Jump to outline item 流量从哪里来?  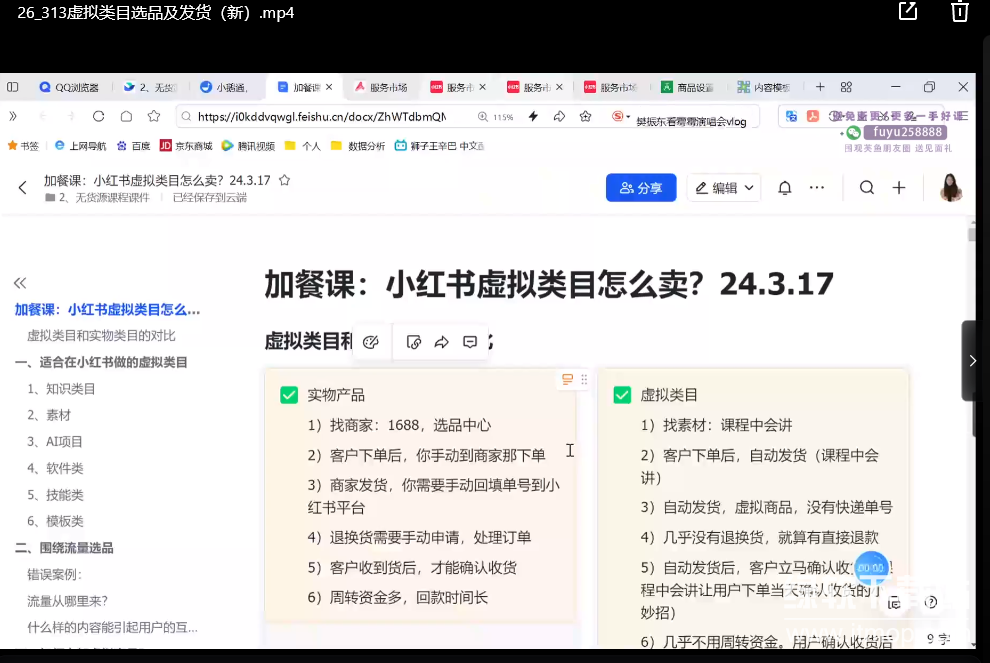coord(68,601)
